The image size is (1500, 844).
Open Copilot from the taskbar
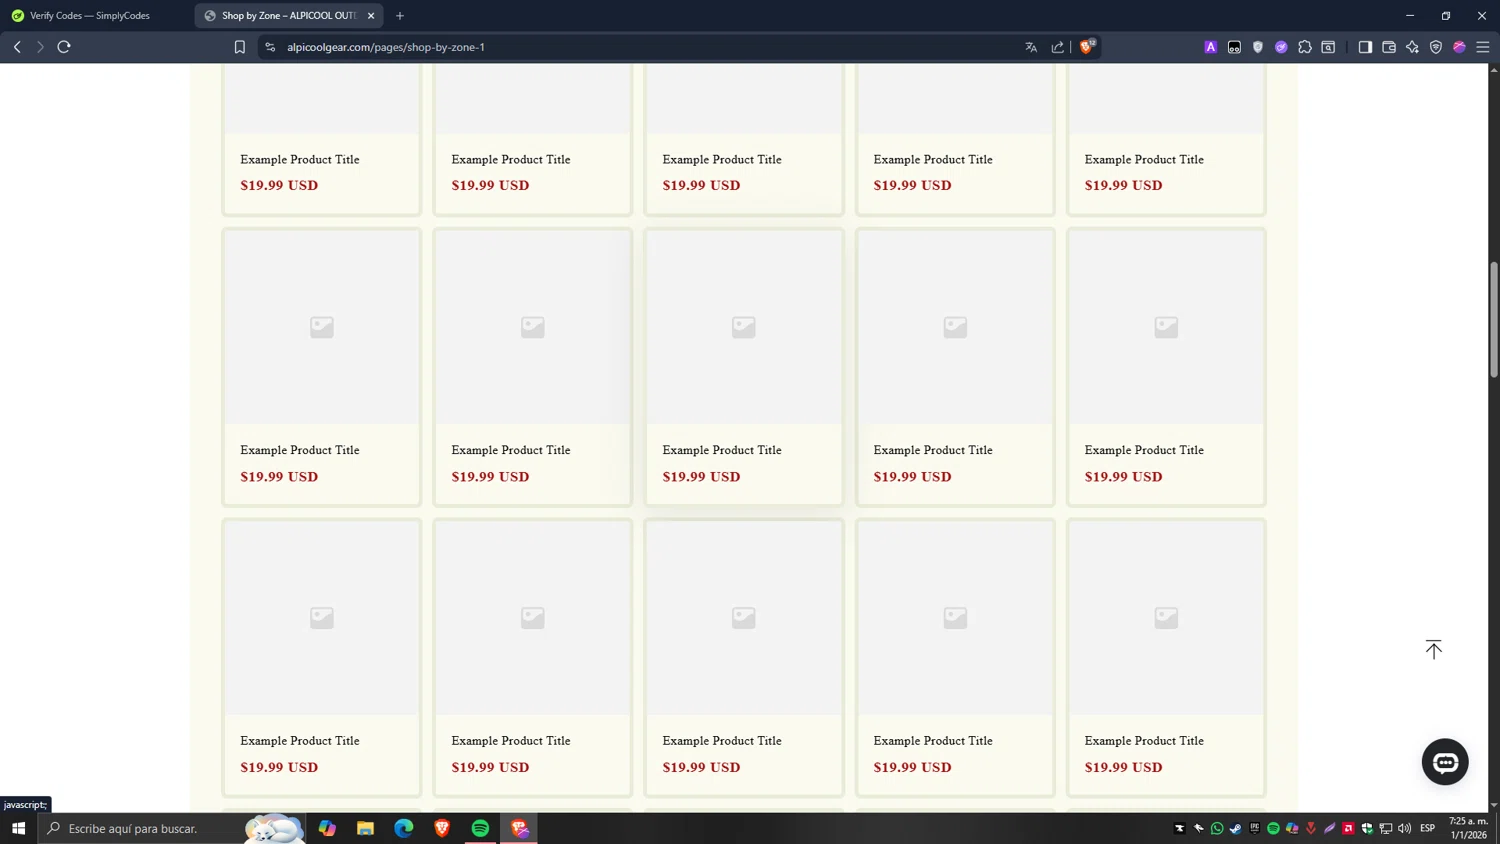pyautogui.click(x=327, y=828)
